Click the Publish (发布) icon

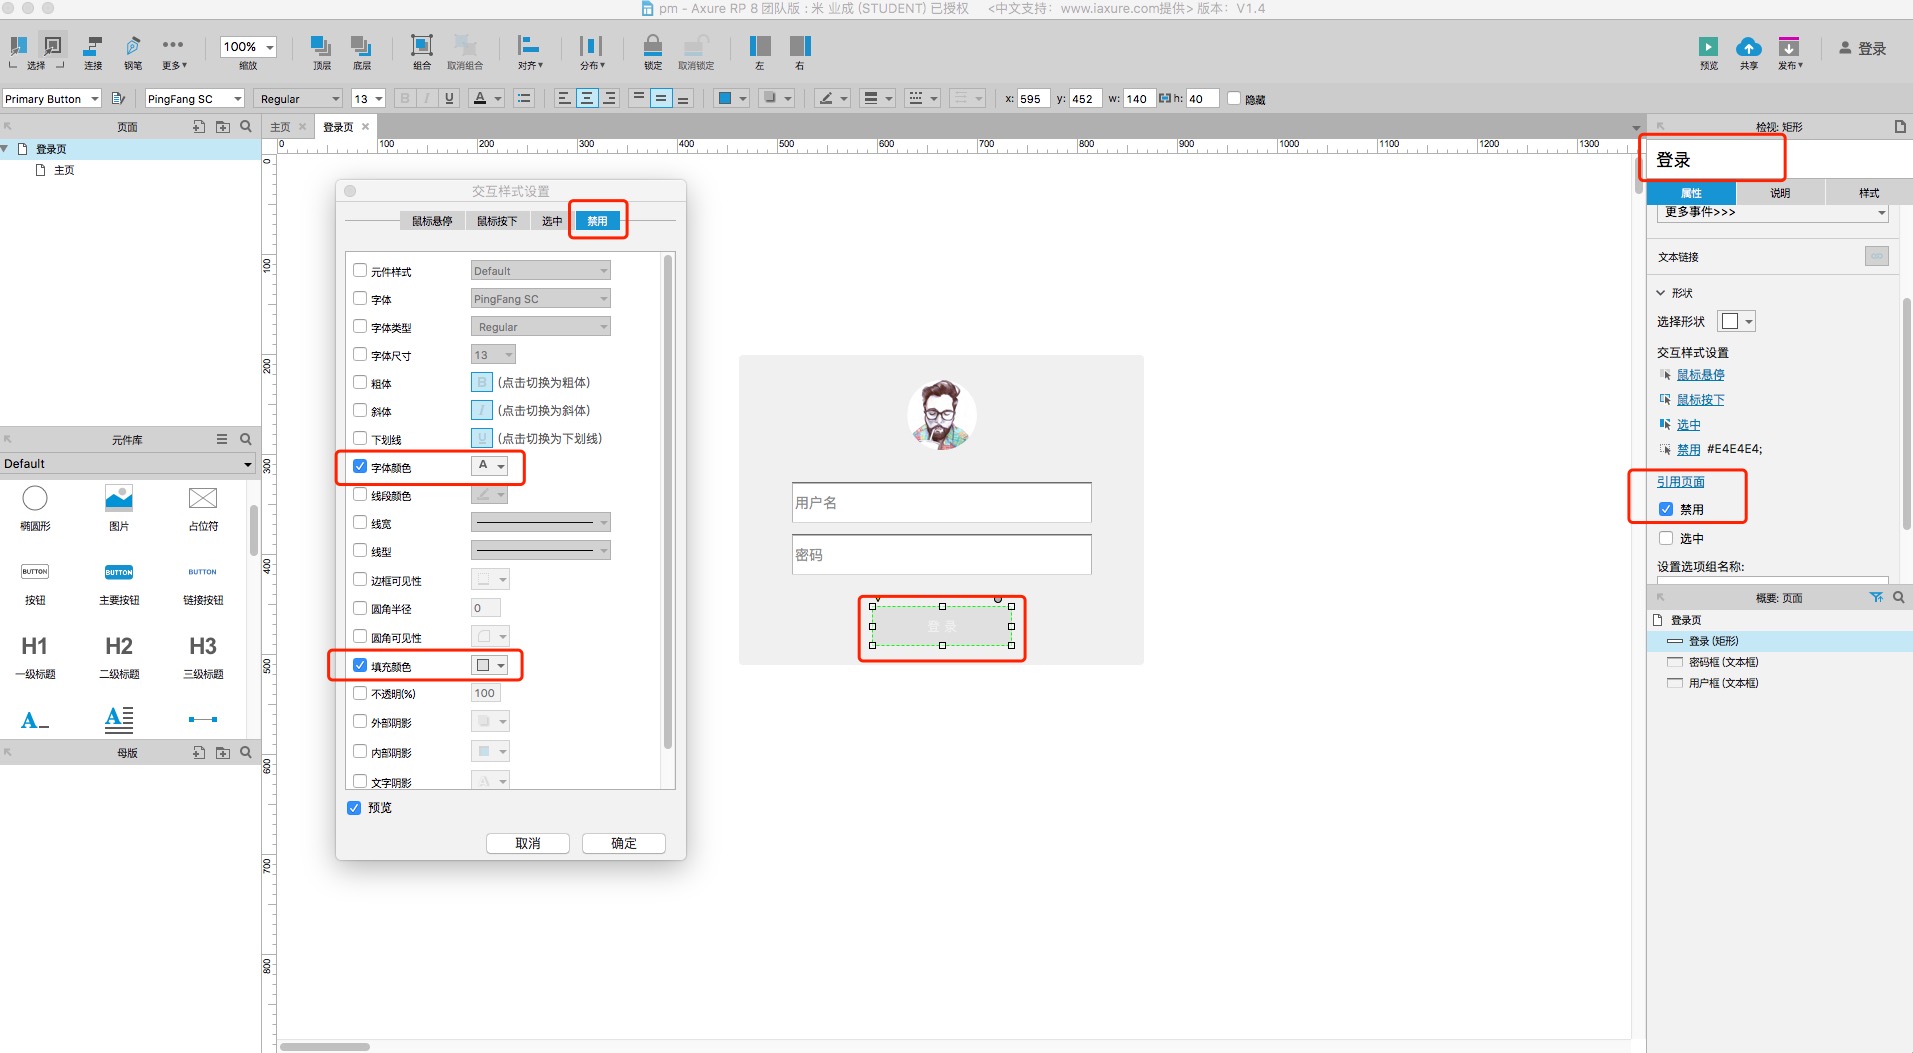pos(1789,46)
